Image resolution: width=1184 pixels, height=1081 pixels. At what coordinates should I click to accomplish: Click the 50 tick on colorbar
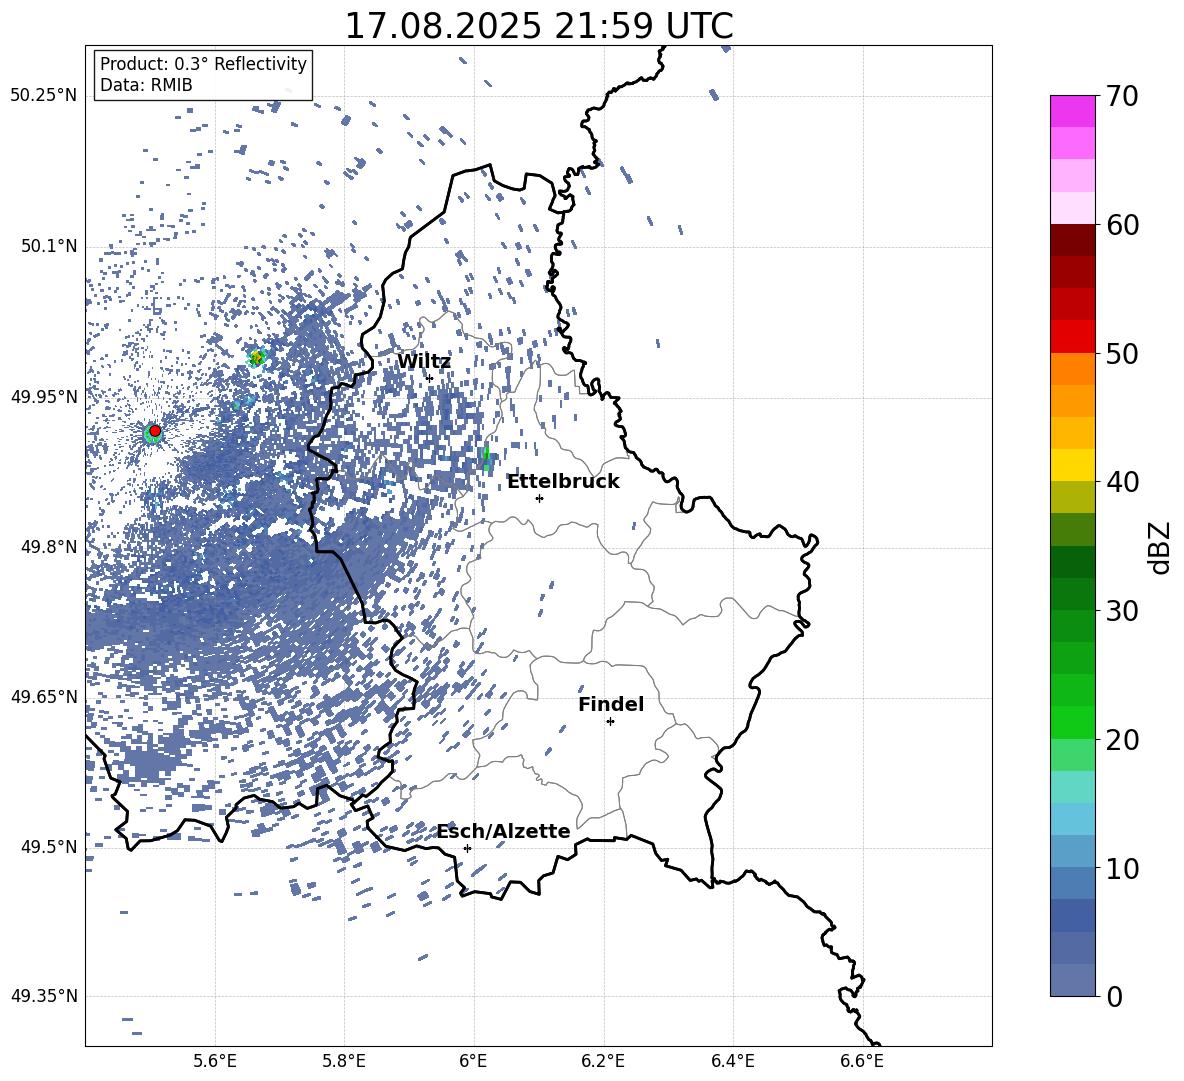[1122, 353]
